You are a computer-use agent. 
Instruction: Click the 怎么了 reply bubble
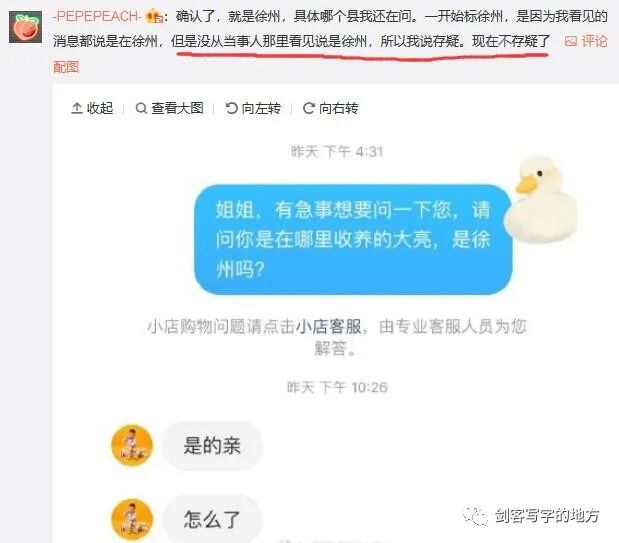pyautogui.click(x=212, y=519)
